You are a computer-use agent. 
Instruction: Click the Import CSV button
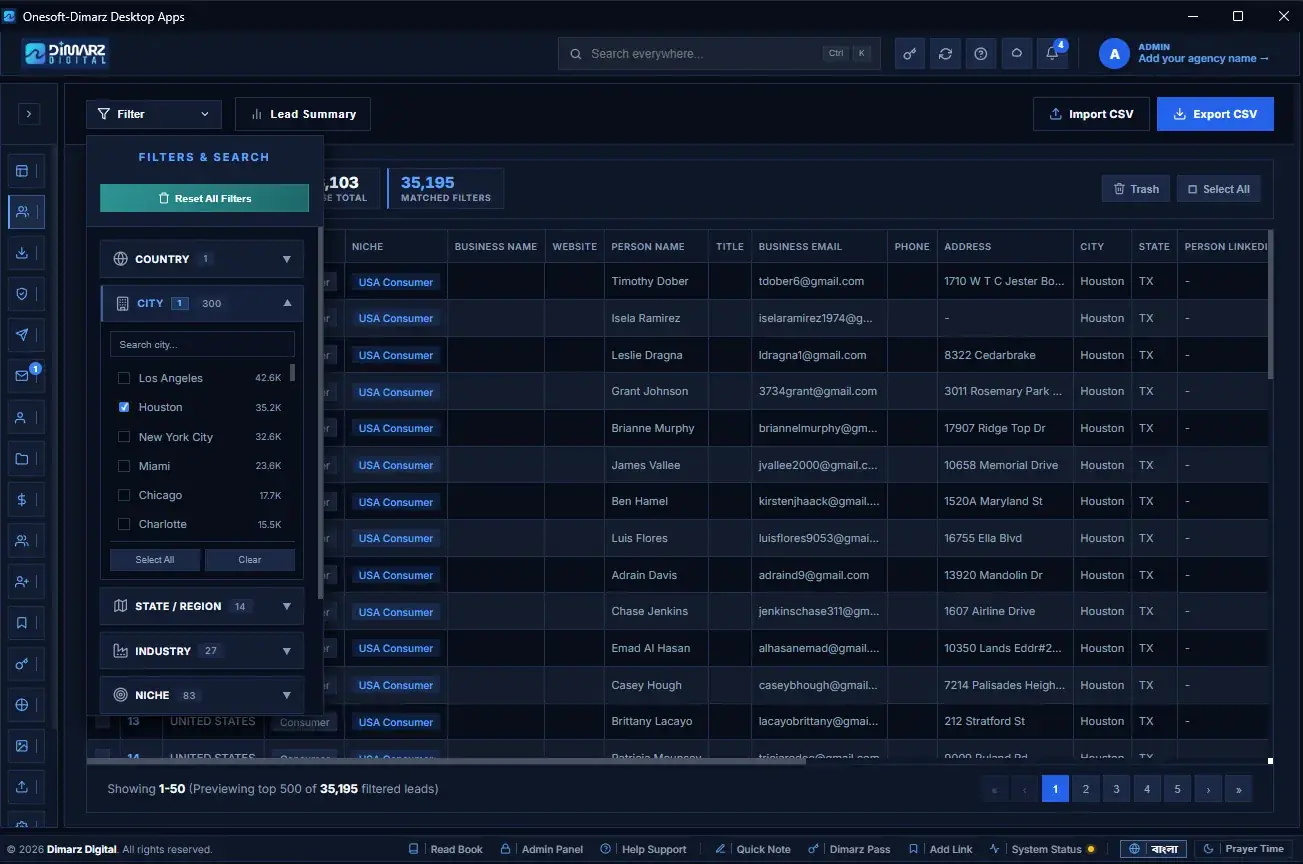pos(1091,114)
